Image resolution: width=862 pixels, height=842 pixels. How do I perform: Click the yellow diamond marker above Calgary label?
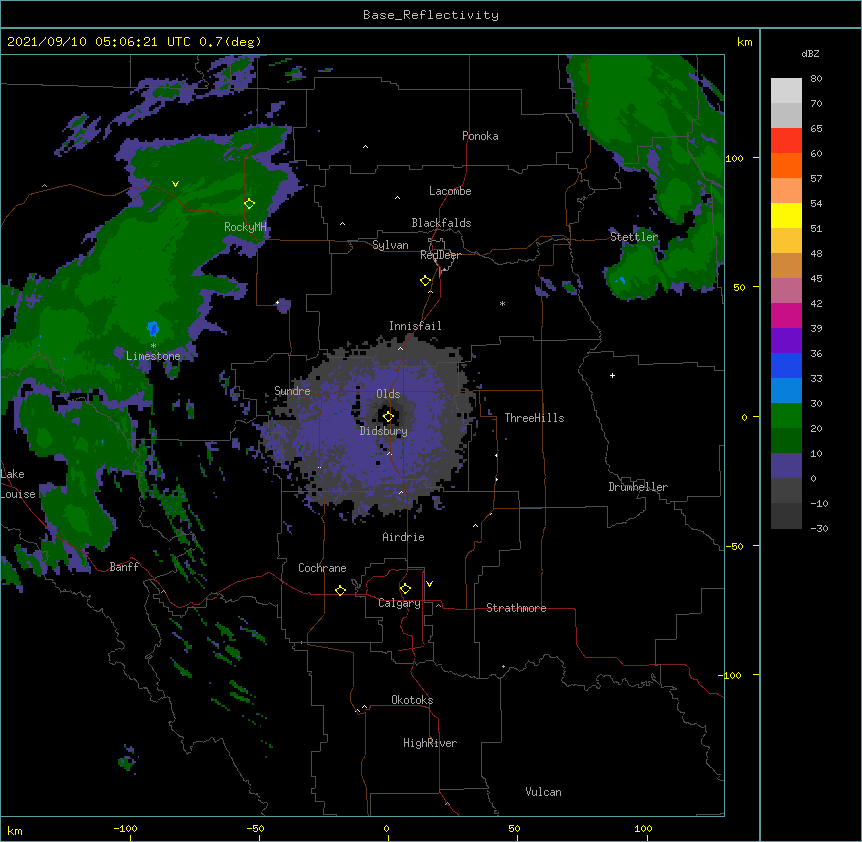point(405,589)
